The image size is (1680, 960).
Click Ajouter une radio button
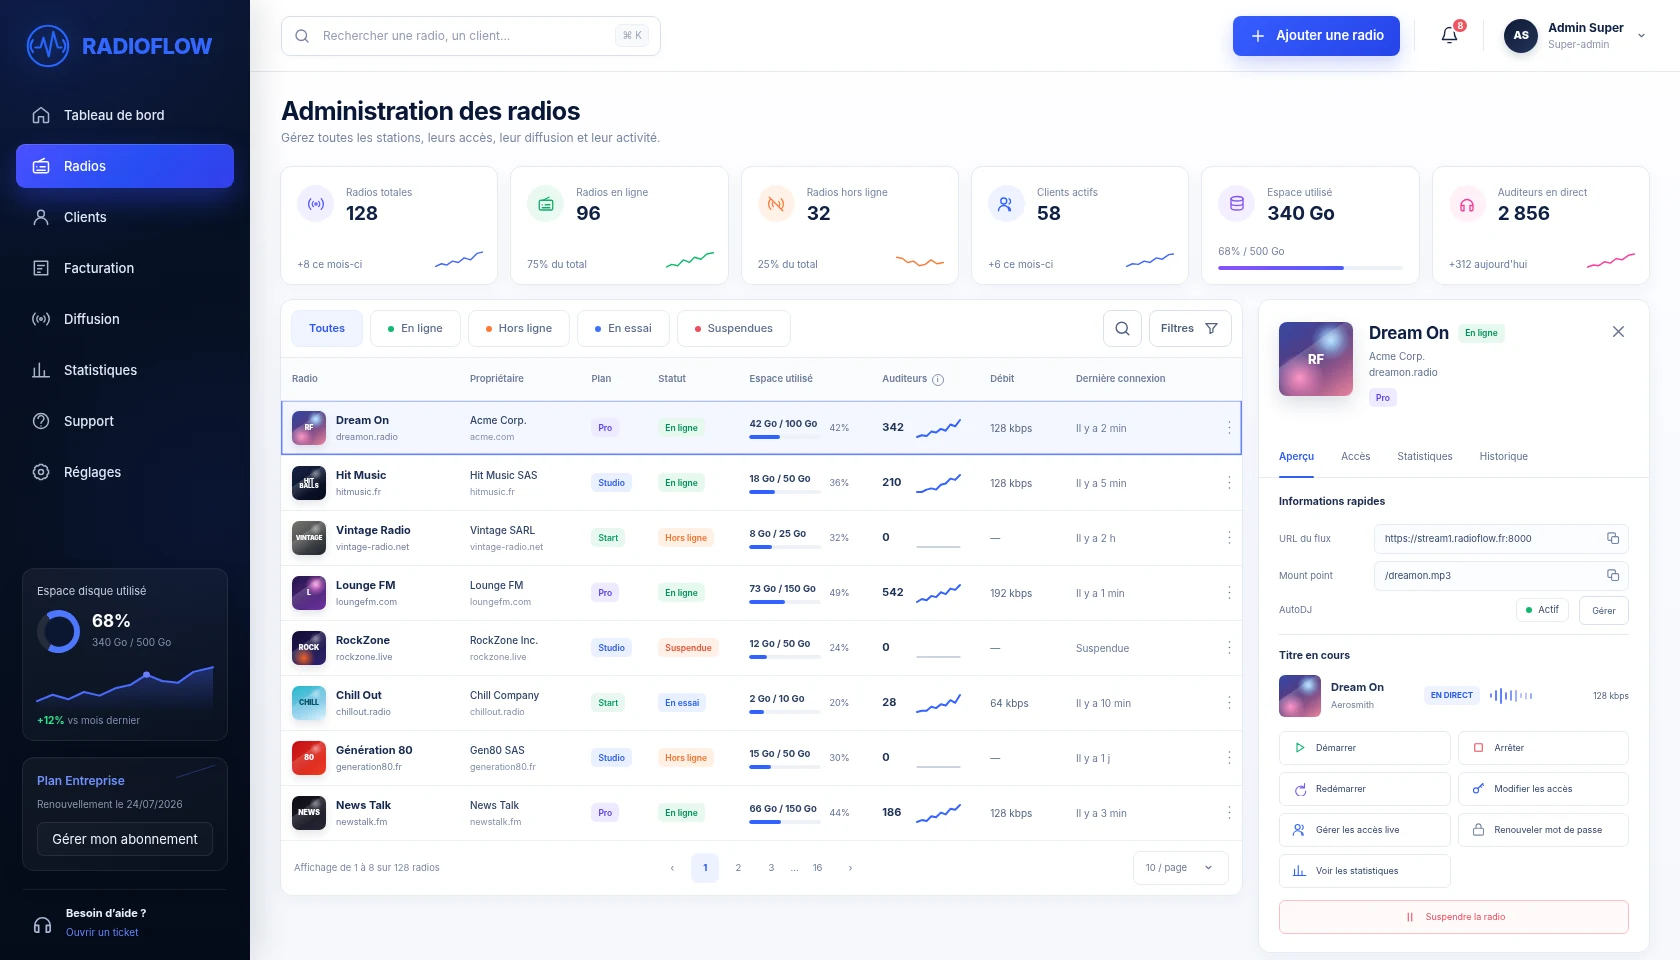click(1316, 36)
